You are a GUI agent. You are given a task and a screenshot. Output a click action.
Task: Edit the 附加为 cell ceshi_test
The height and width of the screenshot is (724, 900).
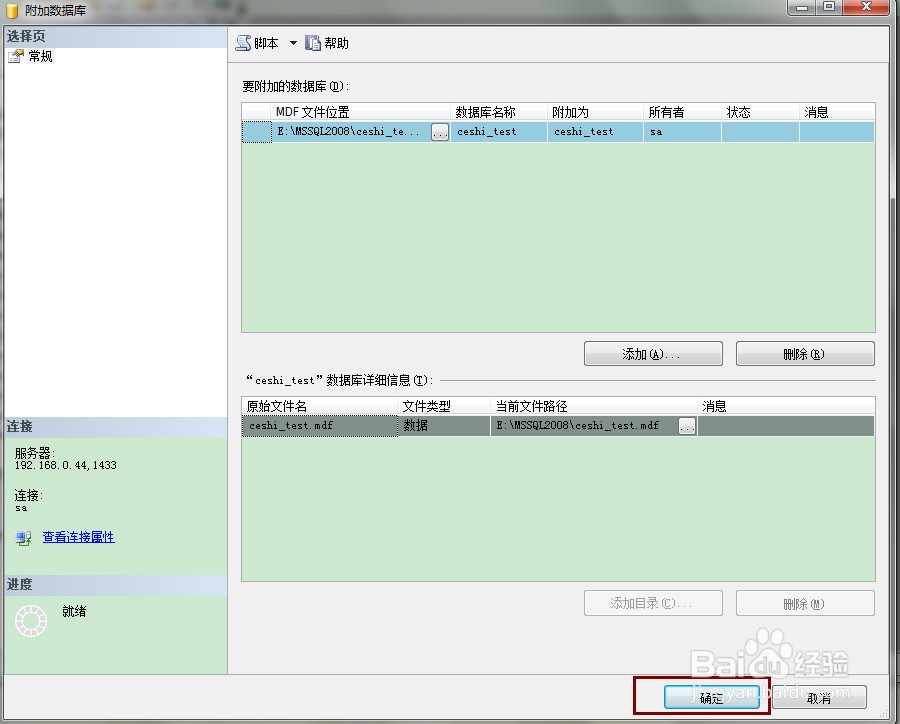[x=595, y=131]
